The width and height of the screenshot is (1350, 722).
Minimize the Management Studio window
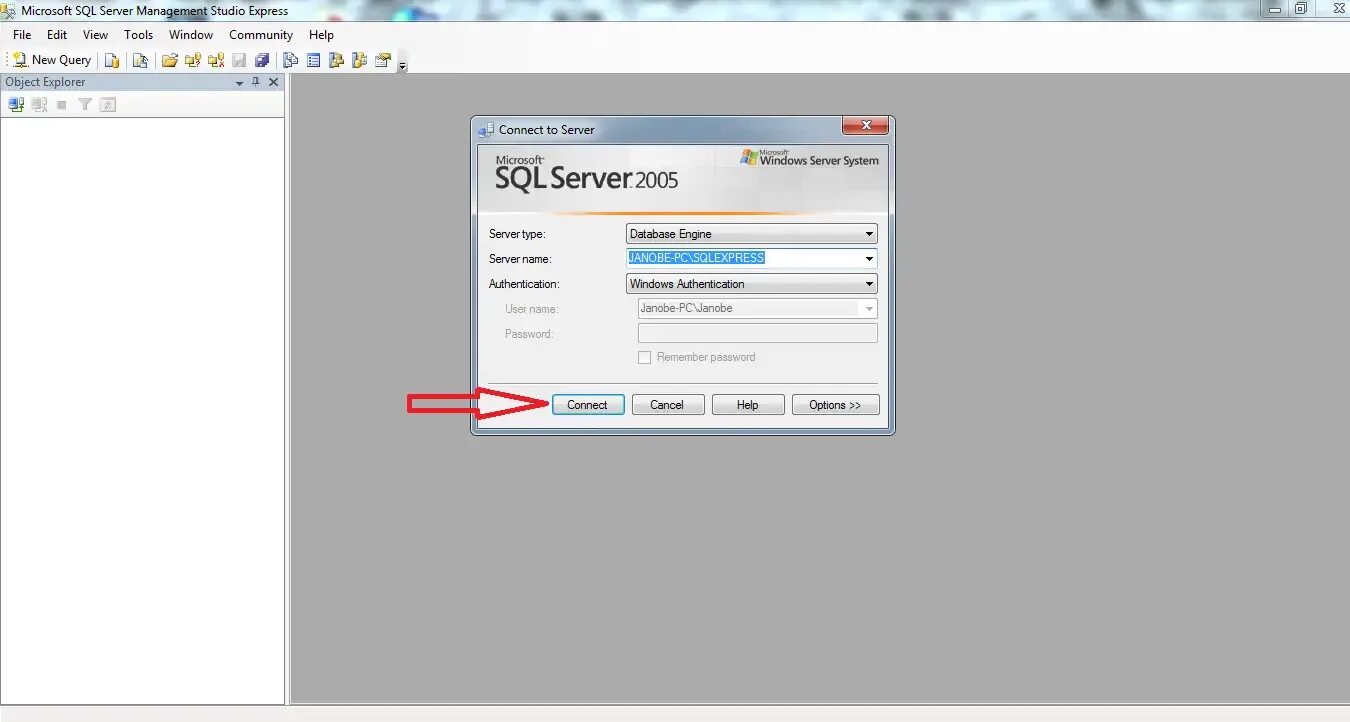pyautogui.click(x=1275, y=9)
